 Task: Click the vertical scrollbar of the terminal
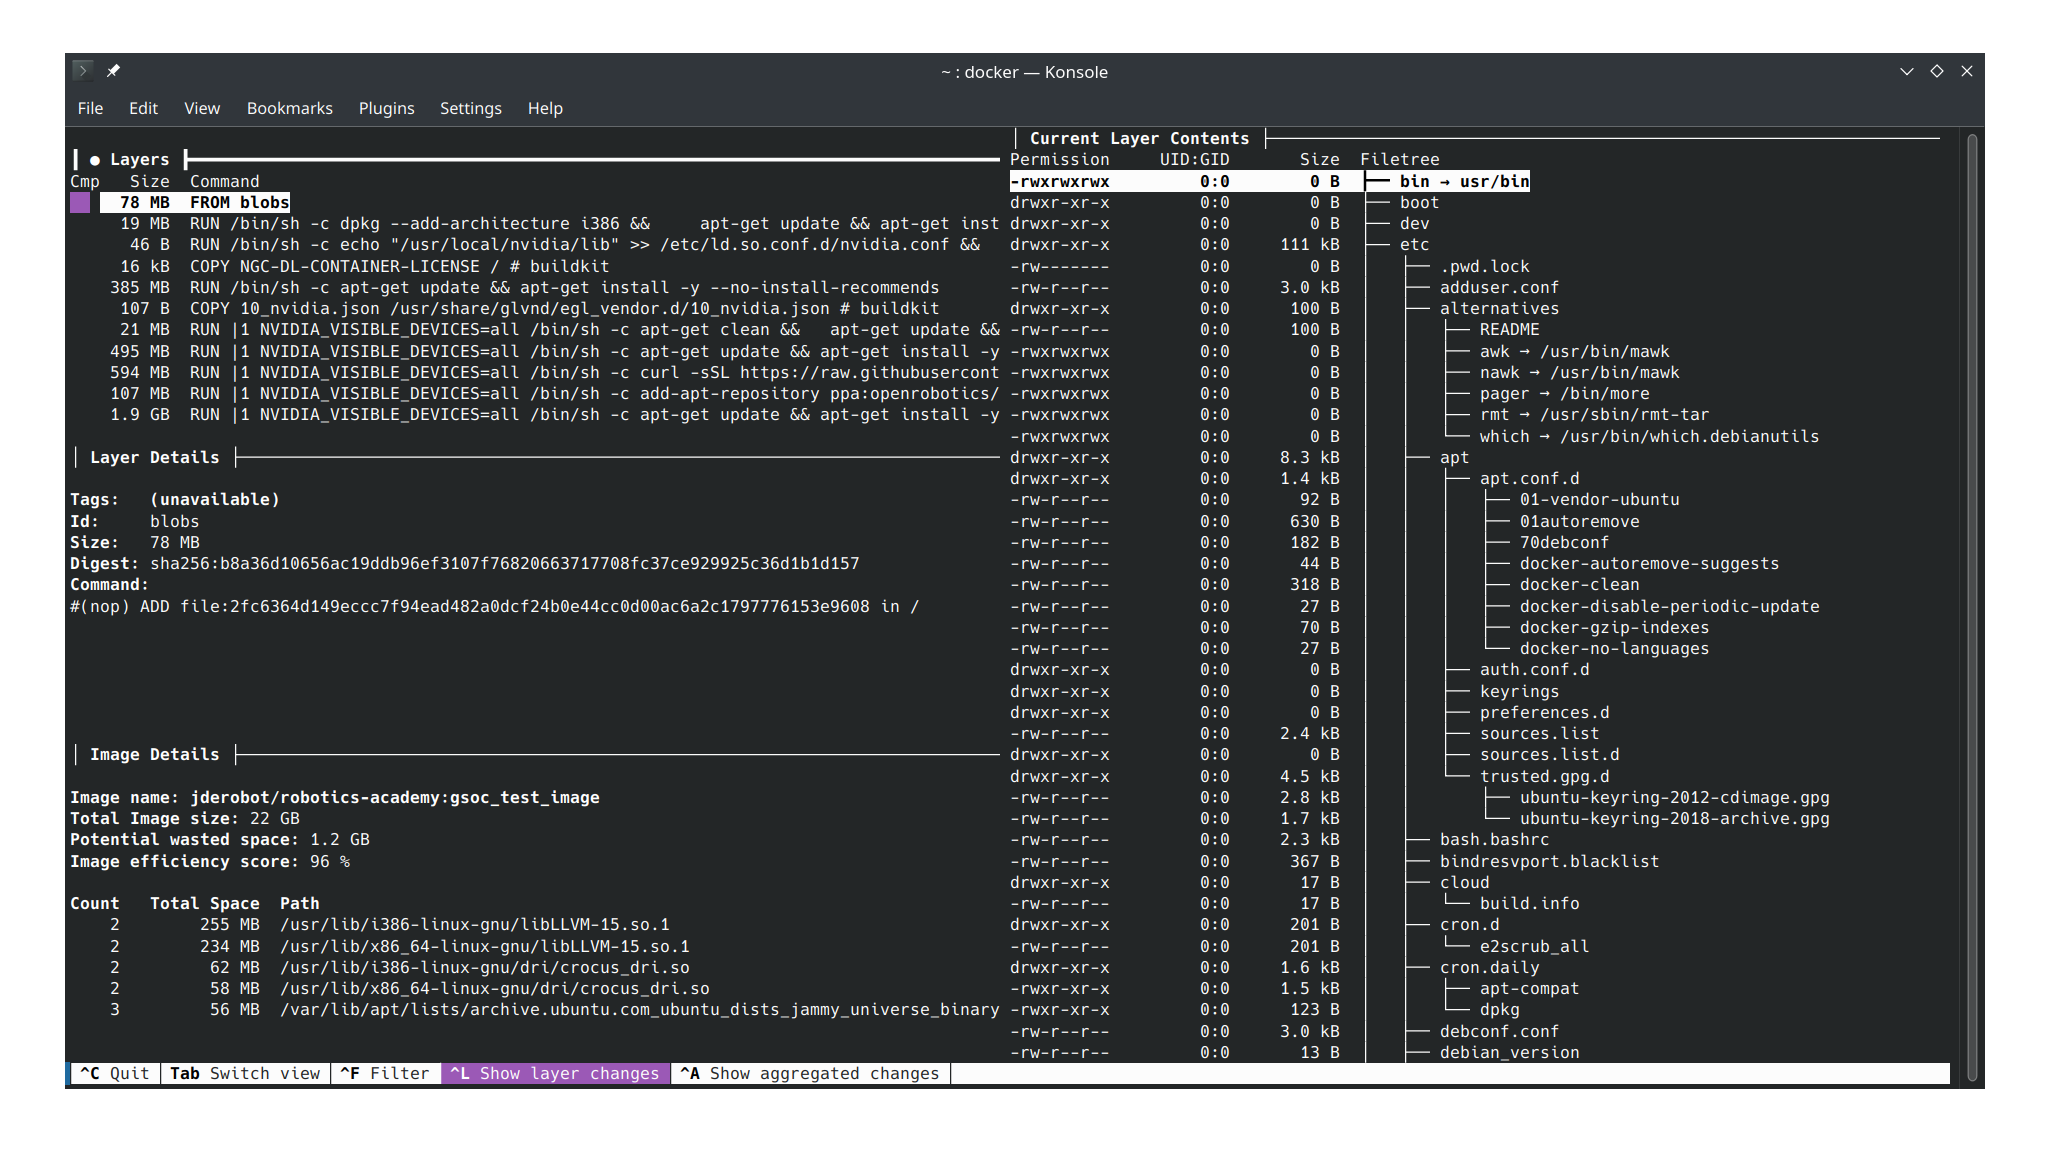(1972, 605)
